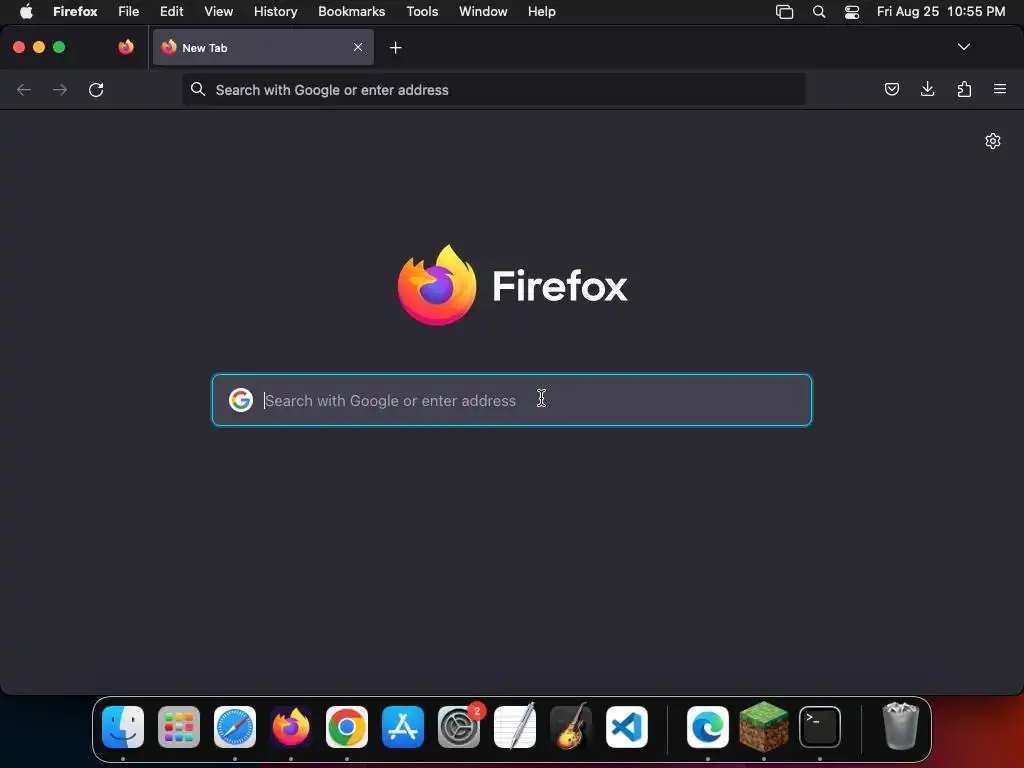Open the Extensions puzzle icon

(x=964, y=89)
